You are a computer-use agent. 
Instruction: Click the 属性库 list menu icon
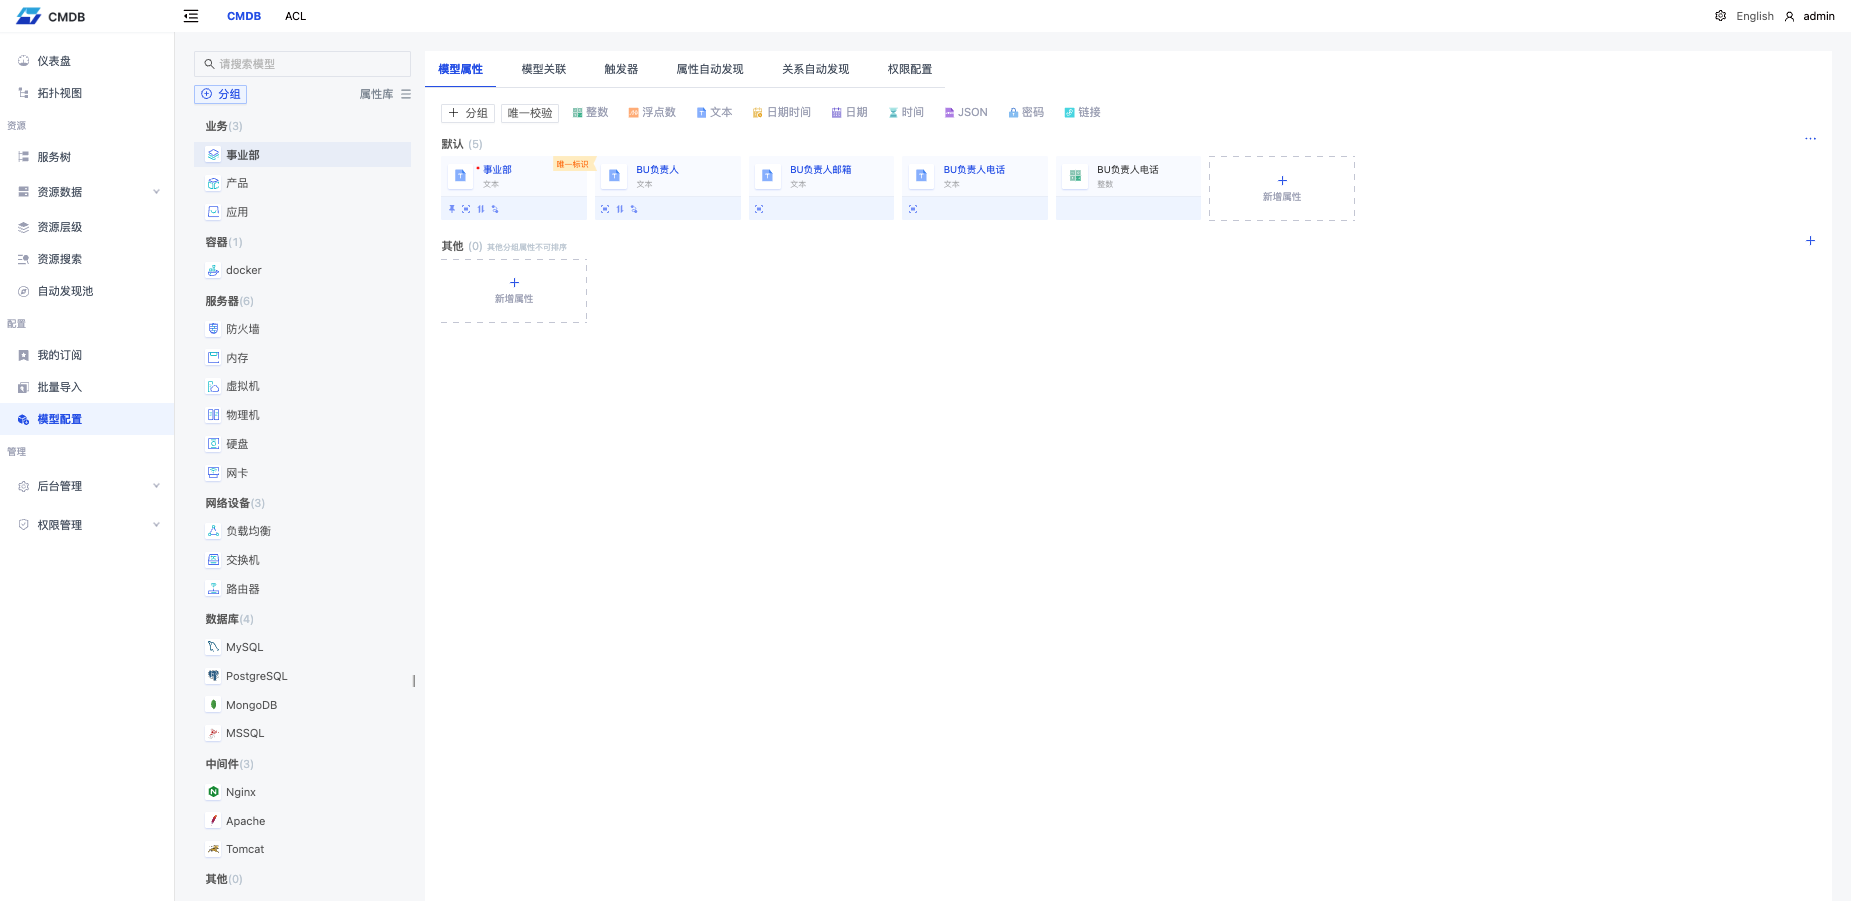[x=406, y=94]
